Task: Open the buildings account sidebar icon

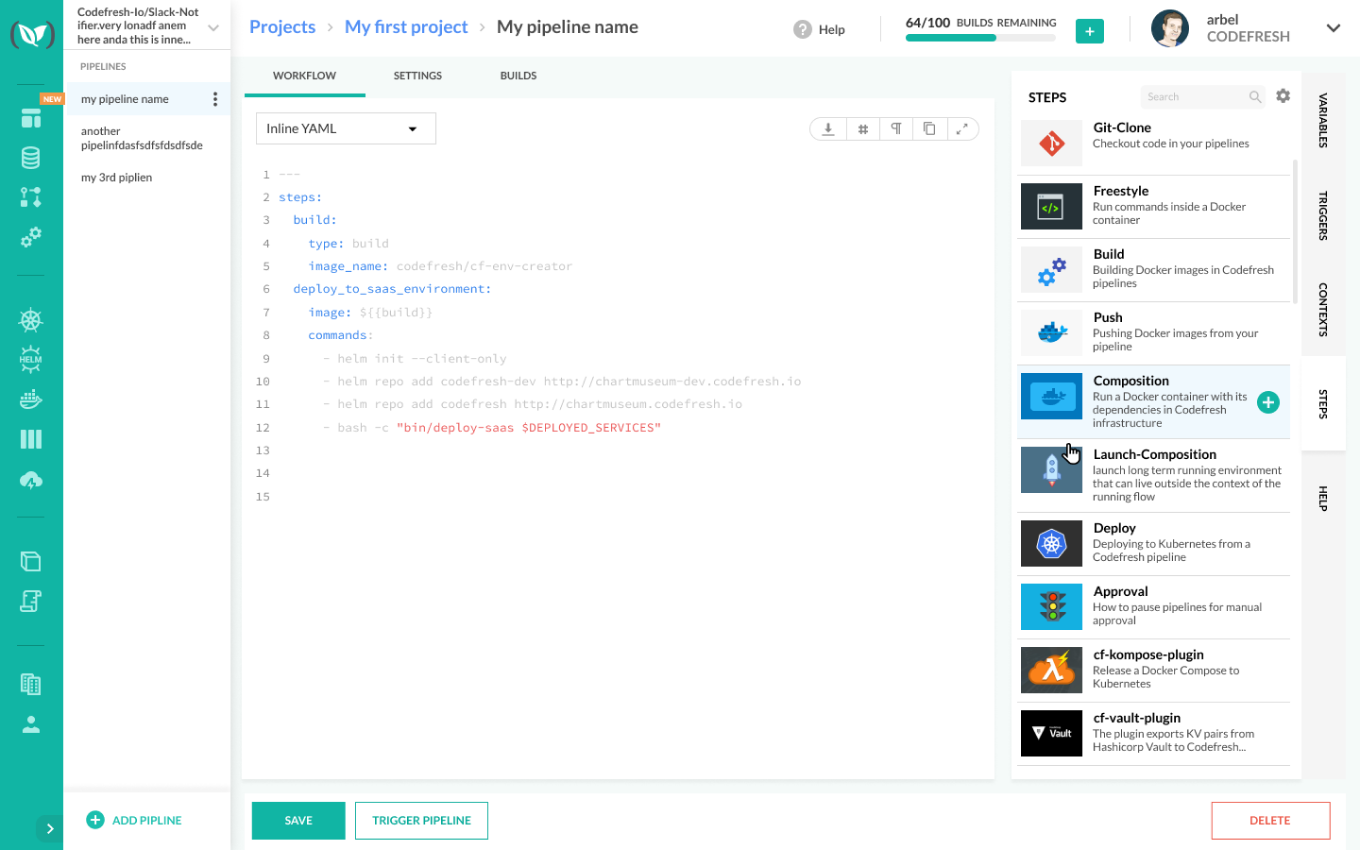Action: (31, 684)
